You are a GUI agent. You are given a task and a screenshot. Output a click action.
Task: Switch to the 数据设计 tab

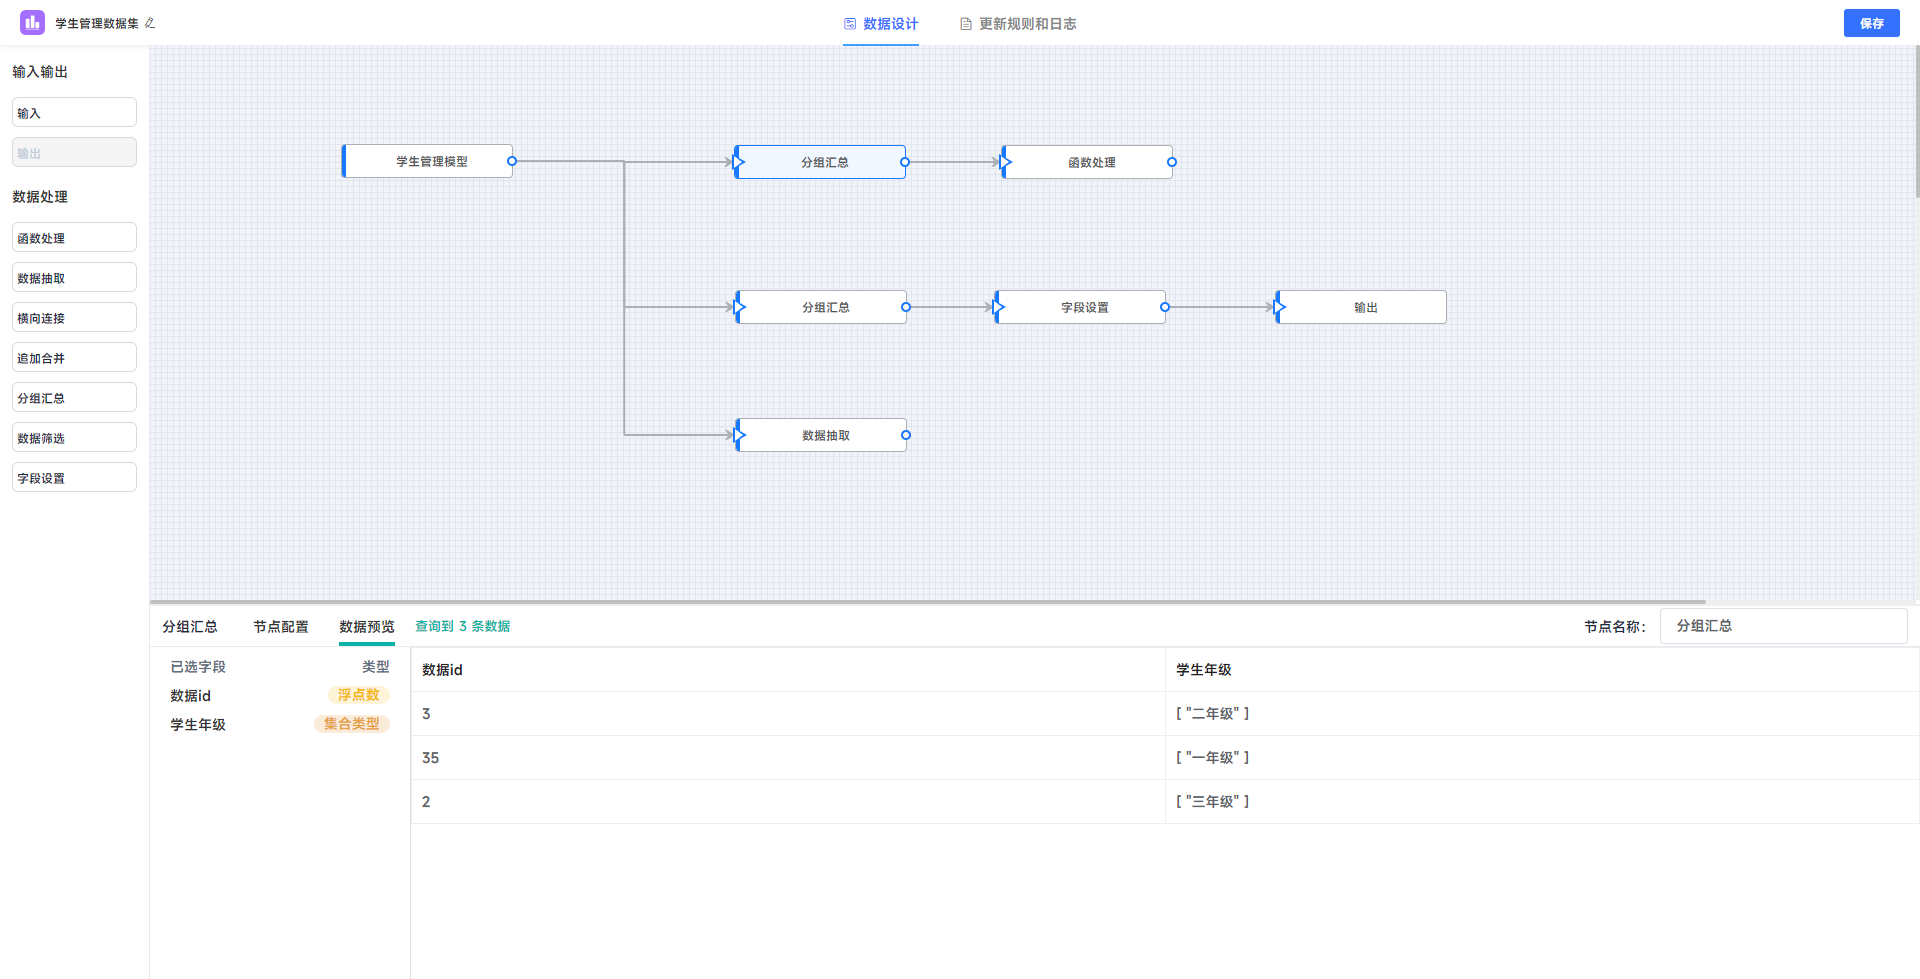point(880,24)
